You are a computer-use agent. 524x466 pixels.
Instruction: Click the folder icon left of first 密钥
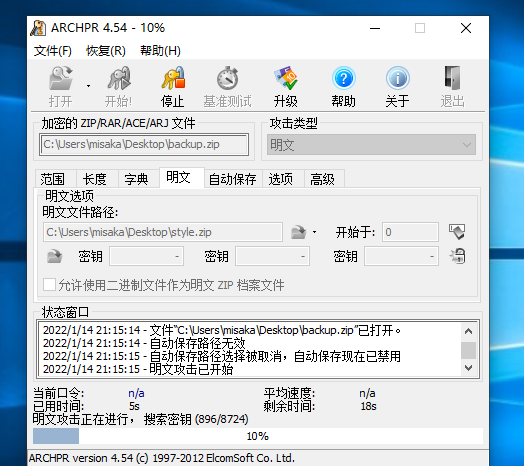tap(54, 256)
